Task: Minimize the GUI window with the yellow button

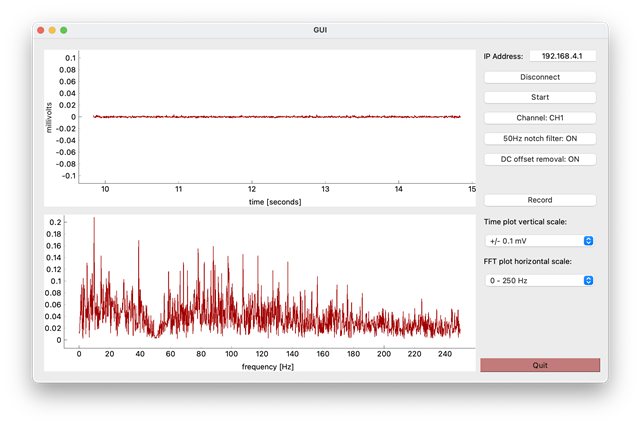Action: pos(52,30)
